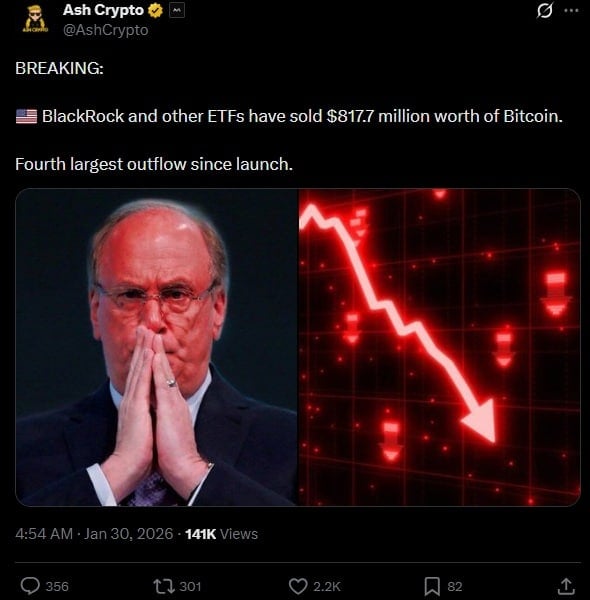Viewport: 590px width, 600px height.
Task: Bookmark the post with bookmark icon
Action: (432, 586)
